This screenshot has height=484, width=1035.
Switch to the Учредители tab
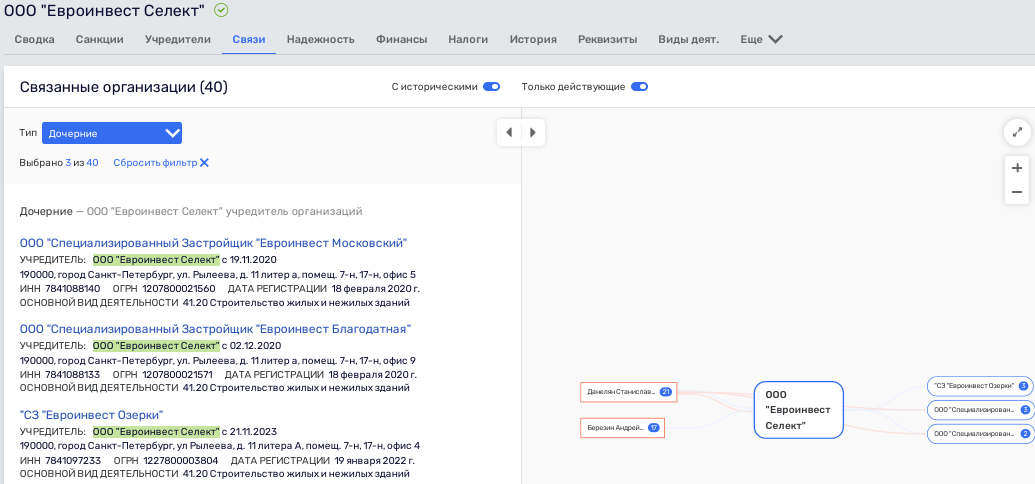pos(178,39)
